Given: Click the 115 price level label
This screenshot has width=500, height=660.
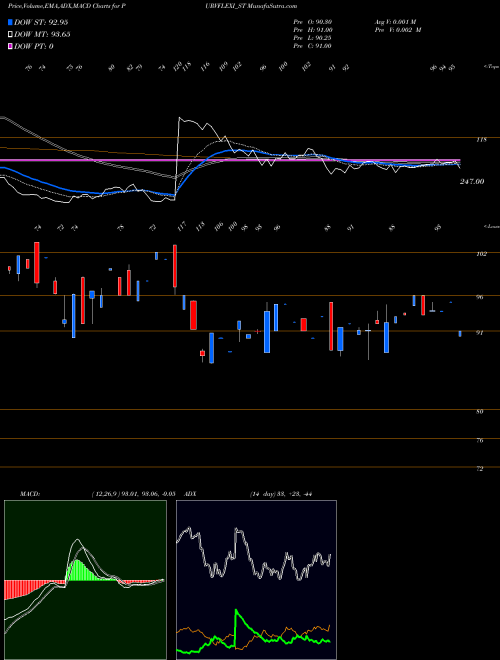Looking at the screenshot, I should (x=482, y=140).
